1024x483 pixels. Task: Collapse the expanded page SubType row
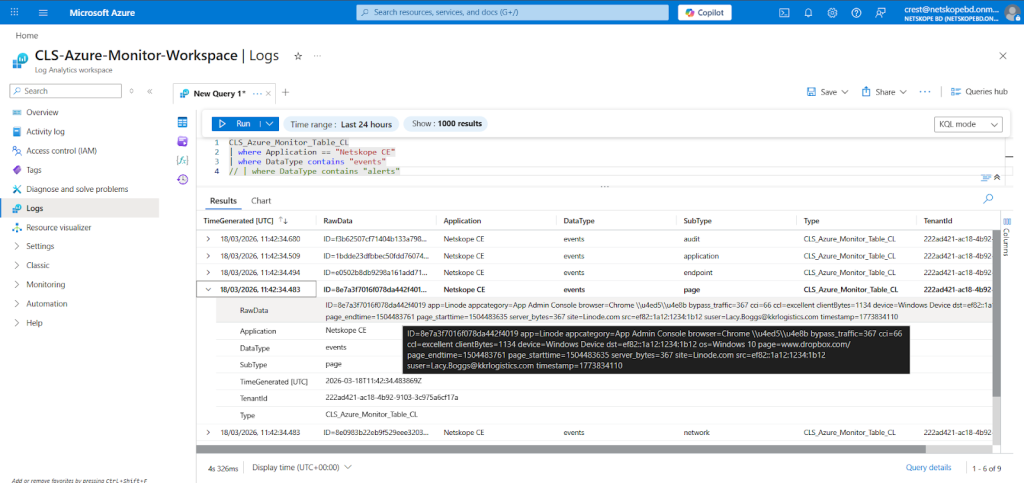(208, 289)
